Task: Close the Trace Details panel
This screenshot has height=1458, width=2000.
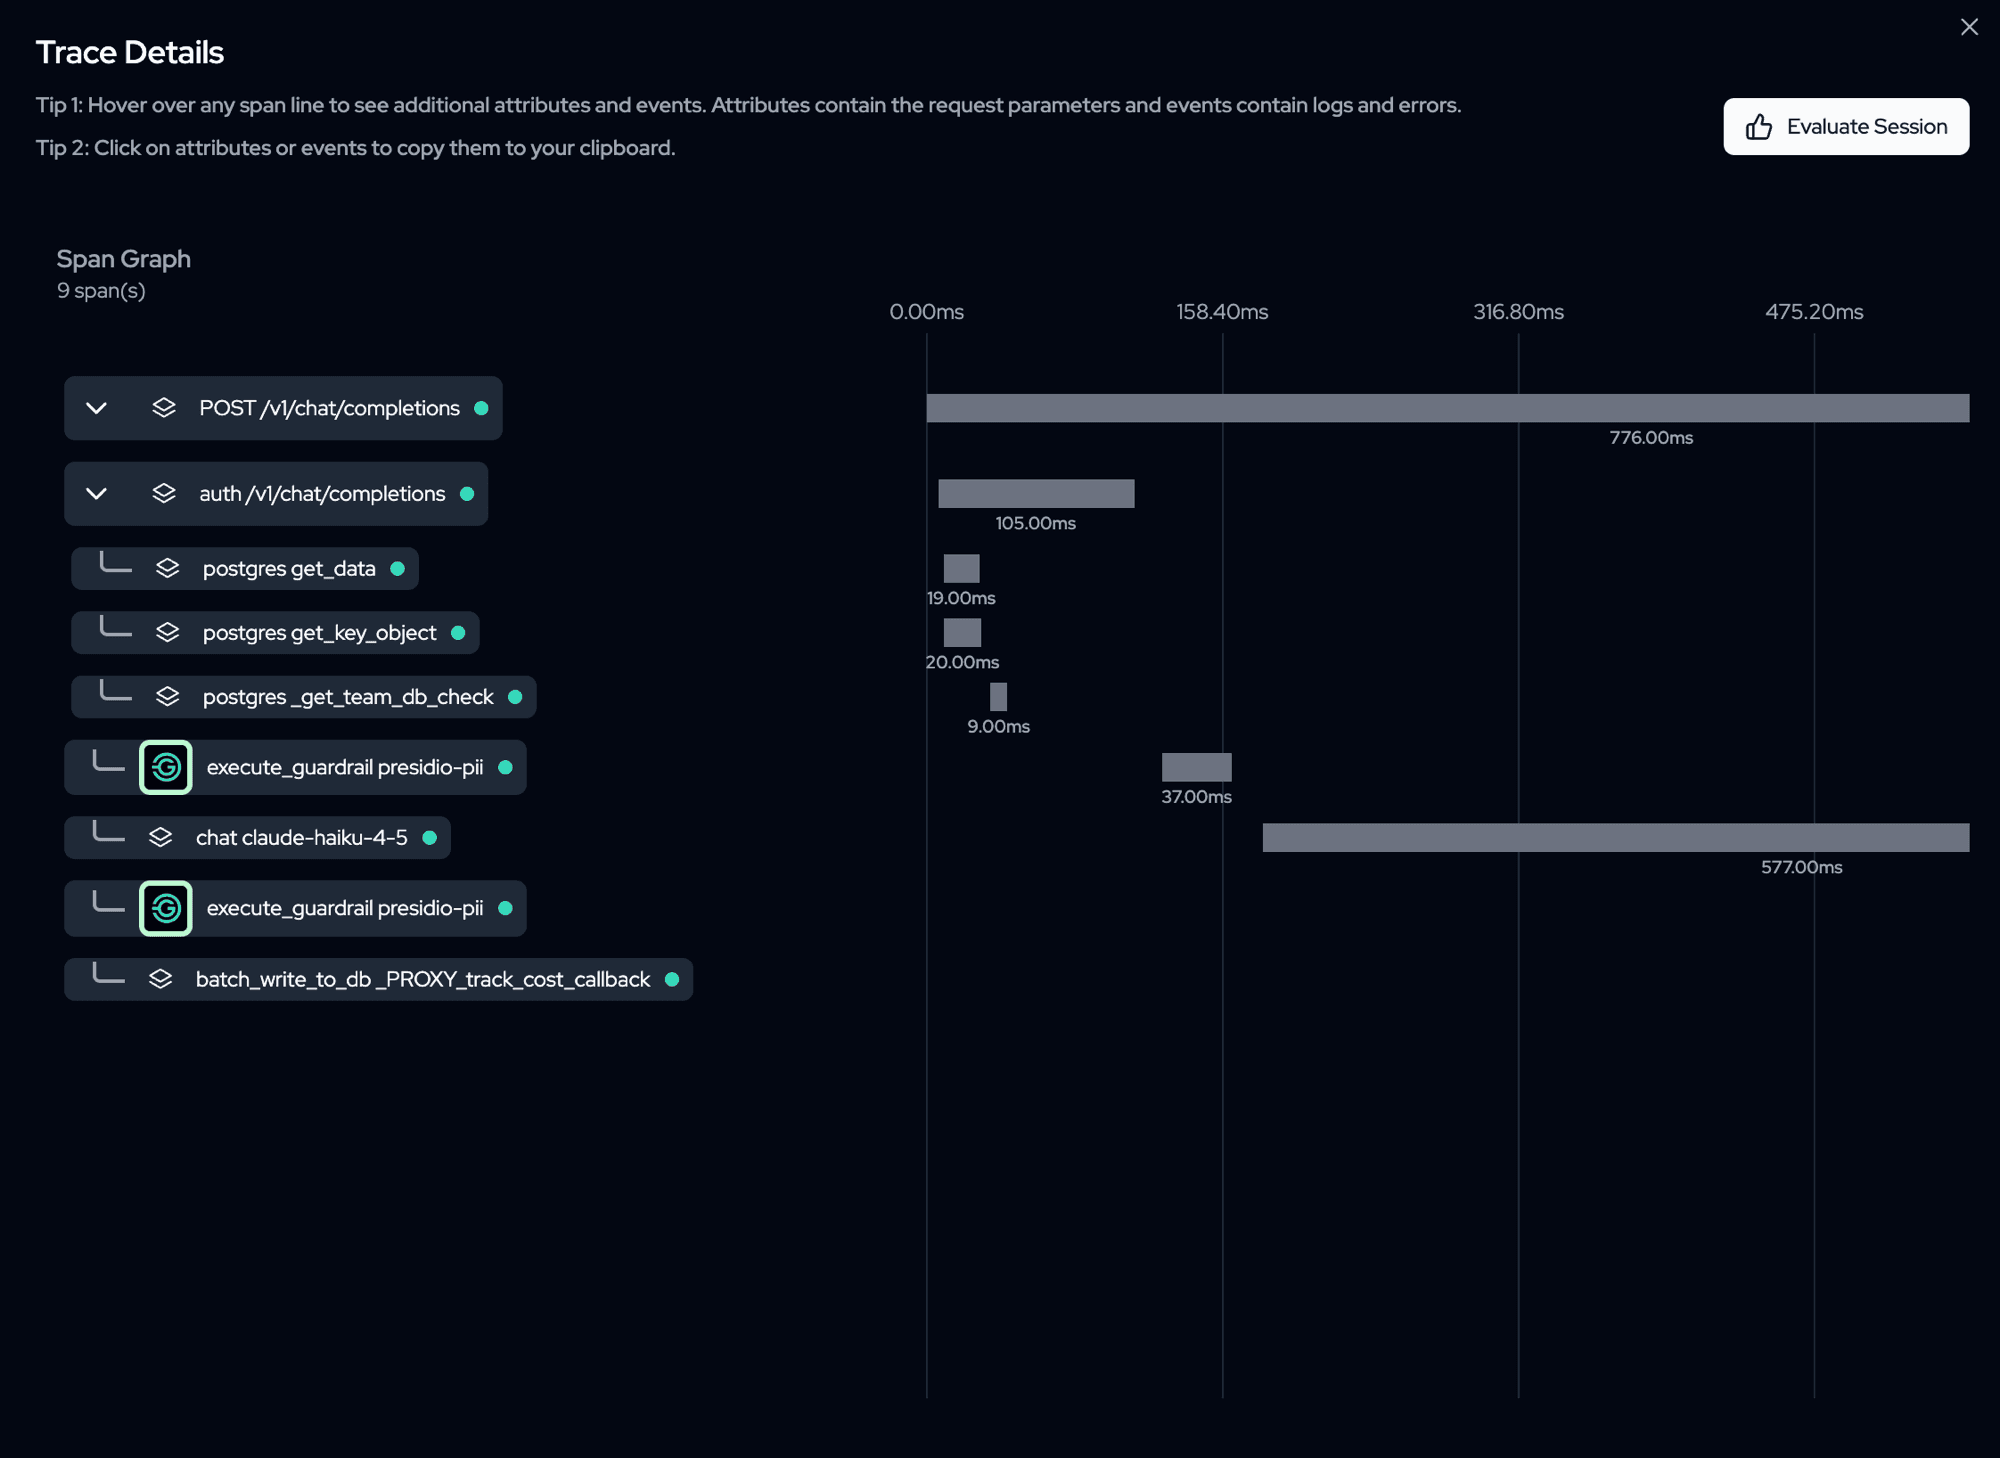Action: (1969, 27)
